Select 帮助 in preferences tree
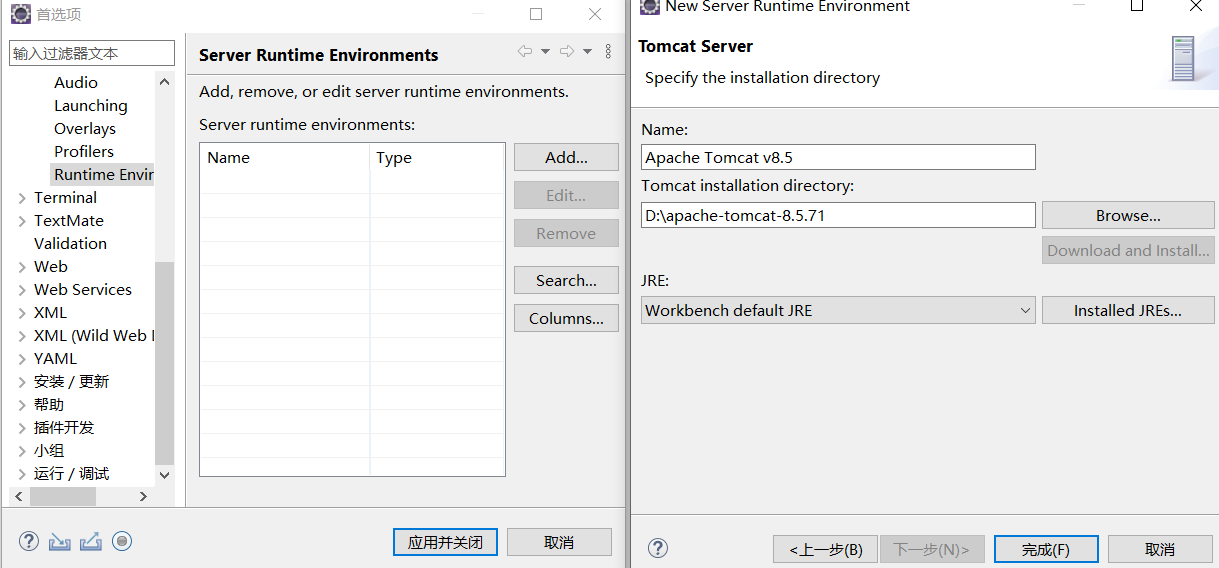The image size is (1219, 568). [49, 404]
